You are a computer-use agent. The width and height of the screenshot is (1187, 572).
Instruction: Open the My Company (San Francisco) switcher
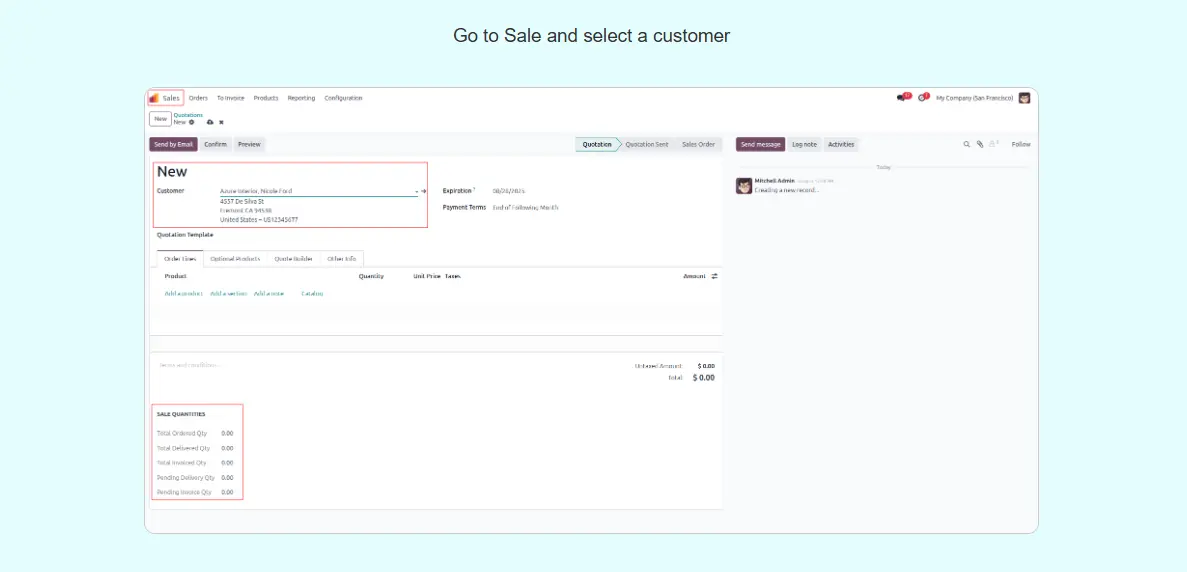coord(974,98)
